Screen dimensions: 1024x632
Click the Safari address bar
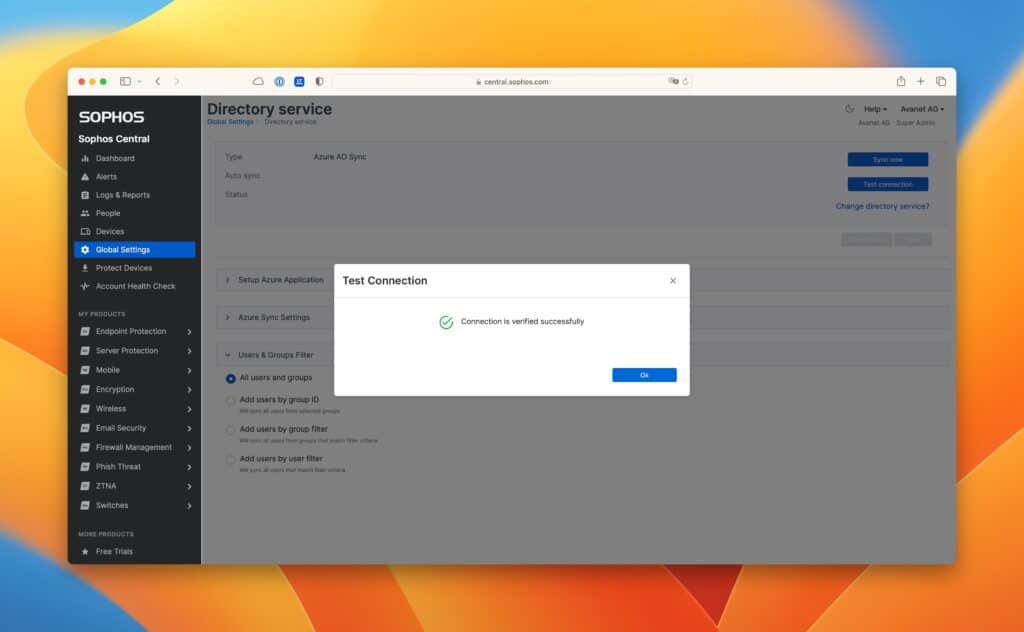tap(513, 82)
